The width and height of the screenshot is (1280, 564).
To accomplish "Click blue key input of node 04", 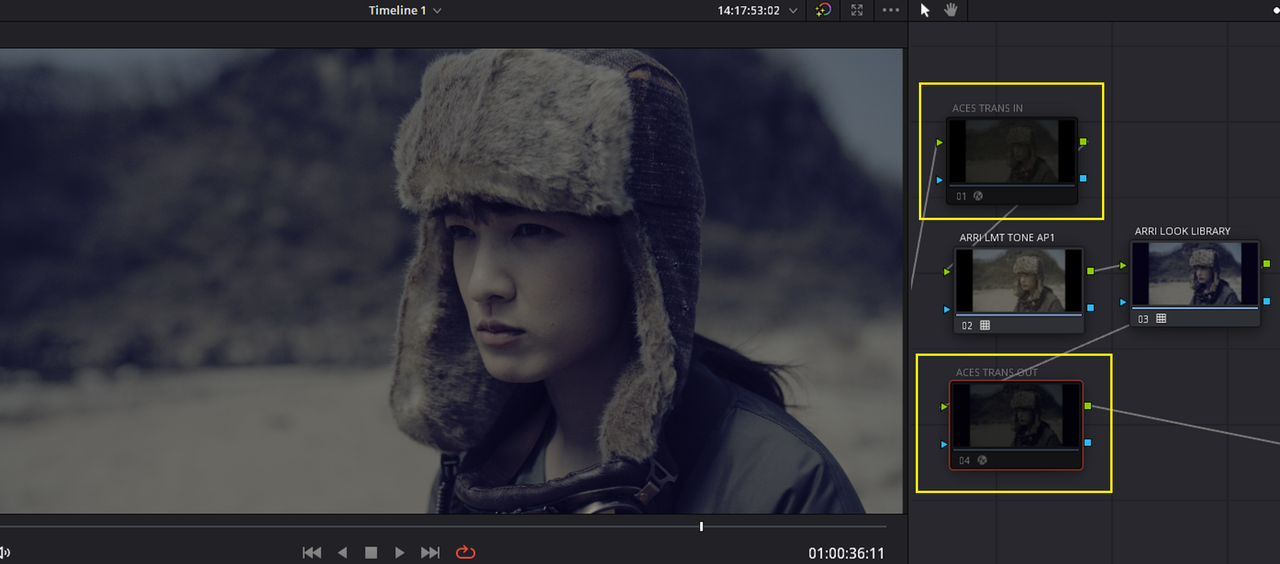I will [944, 443].
